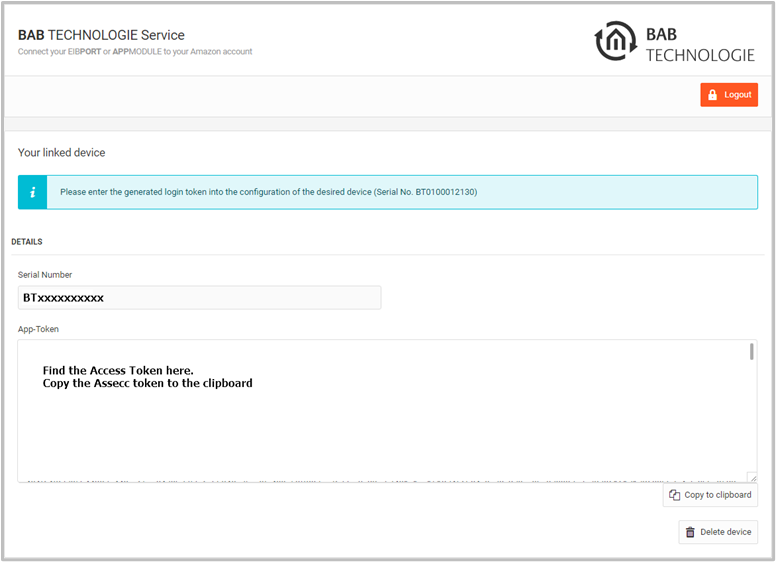Image resolution: width=776 pixels, height=562 pixels.
Task: Click the App-Token text area scrollbar
Action: [x=751, y=352]
